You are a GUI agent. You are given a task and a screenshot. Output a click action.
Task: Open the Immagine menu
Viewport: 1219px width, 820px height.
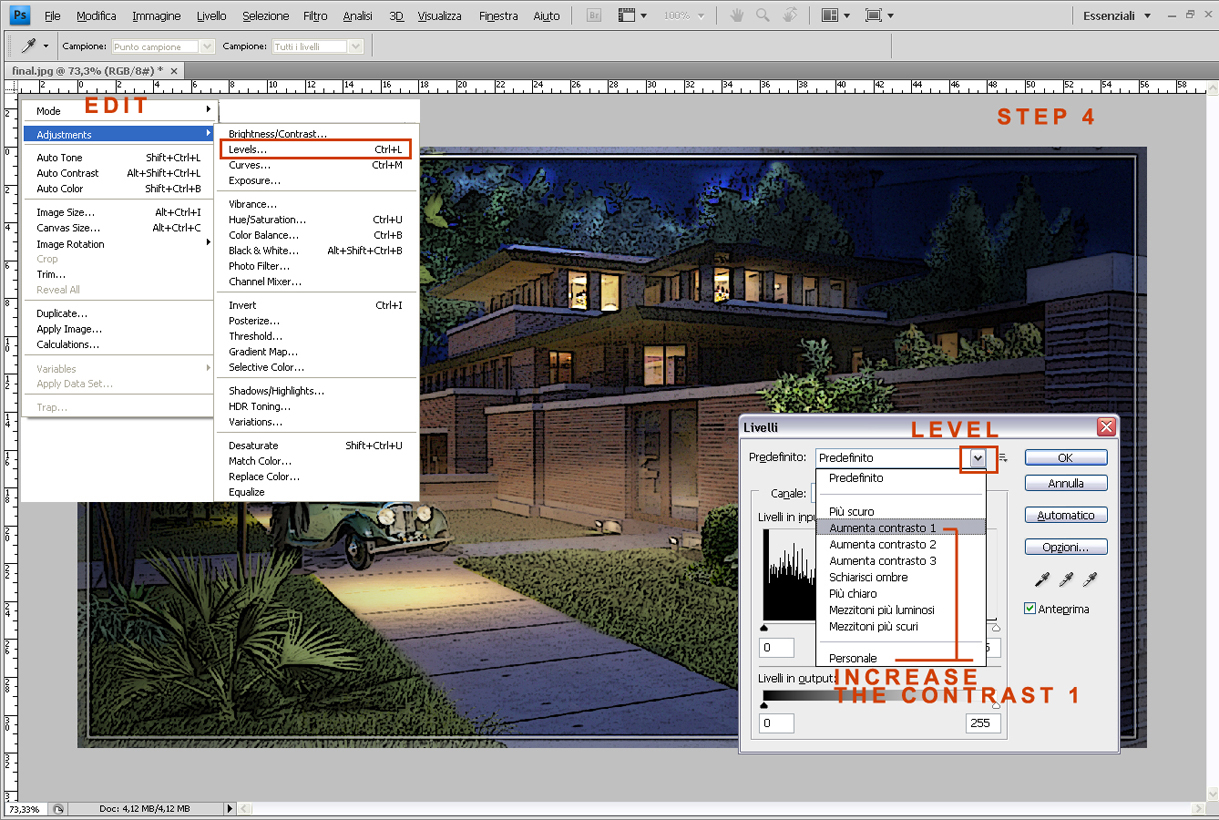[x=157, y=16]
